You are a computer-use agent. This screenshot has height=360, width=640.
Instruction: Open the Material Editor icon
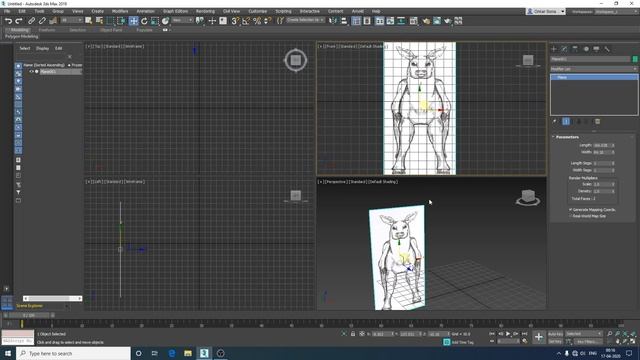(x=413, y=21)
